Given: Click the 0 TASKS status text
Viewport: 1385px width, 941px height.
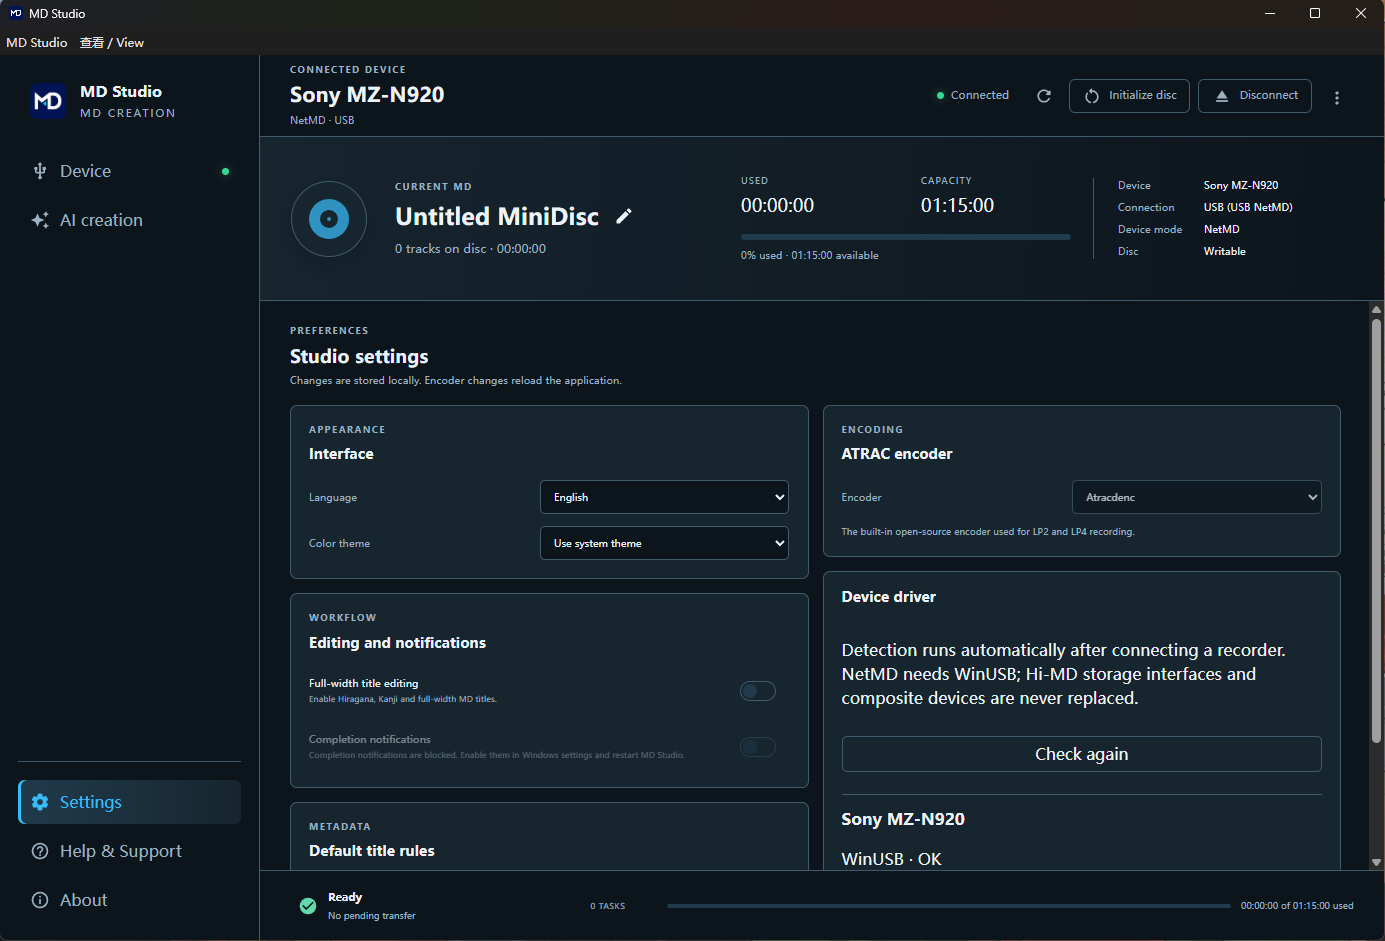Looking at the screenshot, I should click(607, 906).
